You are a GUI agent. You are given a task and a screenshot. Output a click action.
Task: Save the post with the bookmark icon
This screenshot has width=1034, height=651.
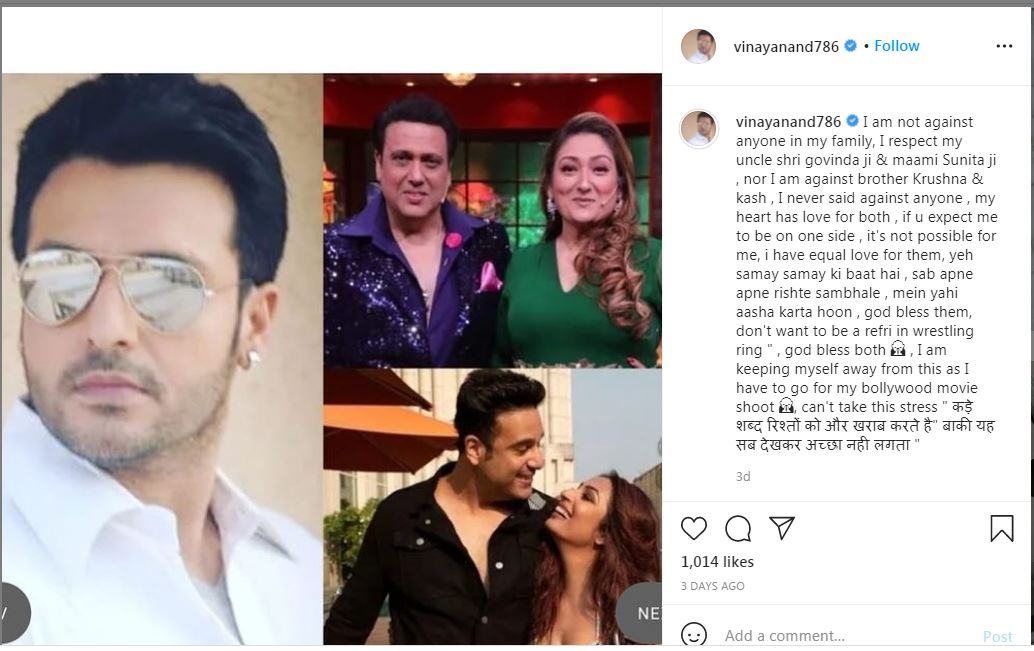coord(1001,528)
